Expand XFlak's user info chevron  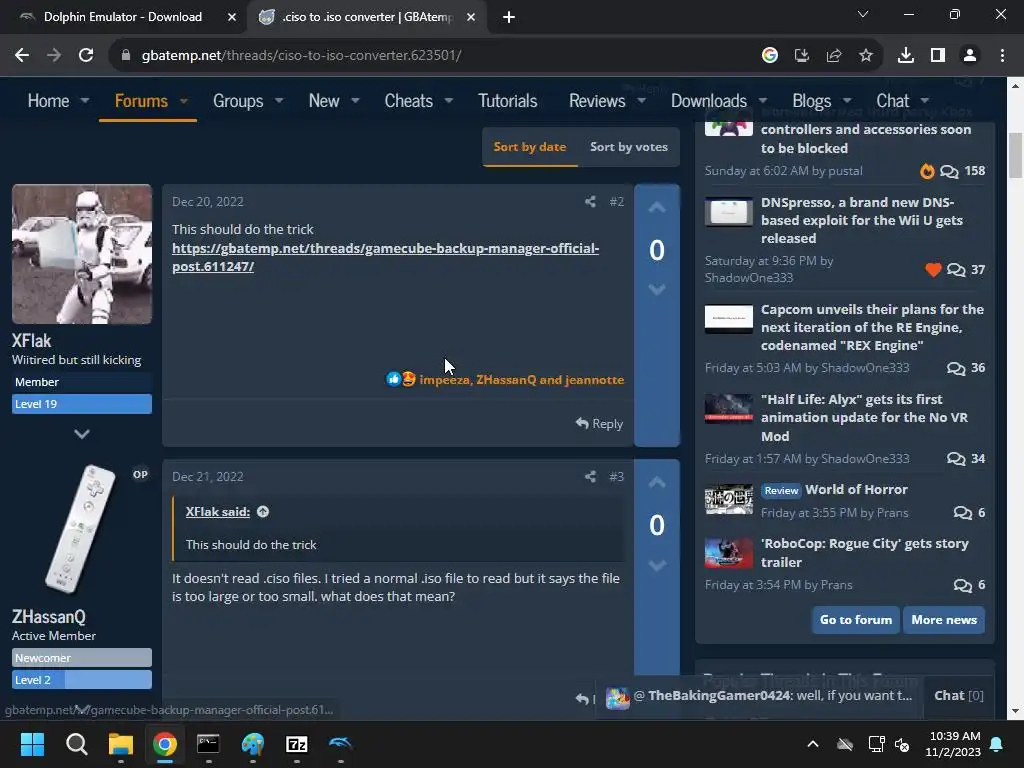(x=82, y=434)
